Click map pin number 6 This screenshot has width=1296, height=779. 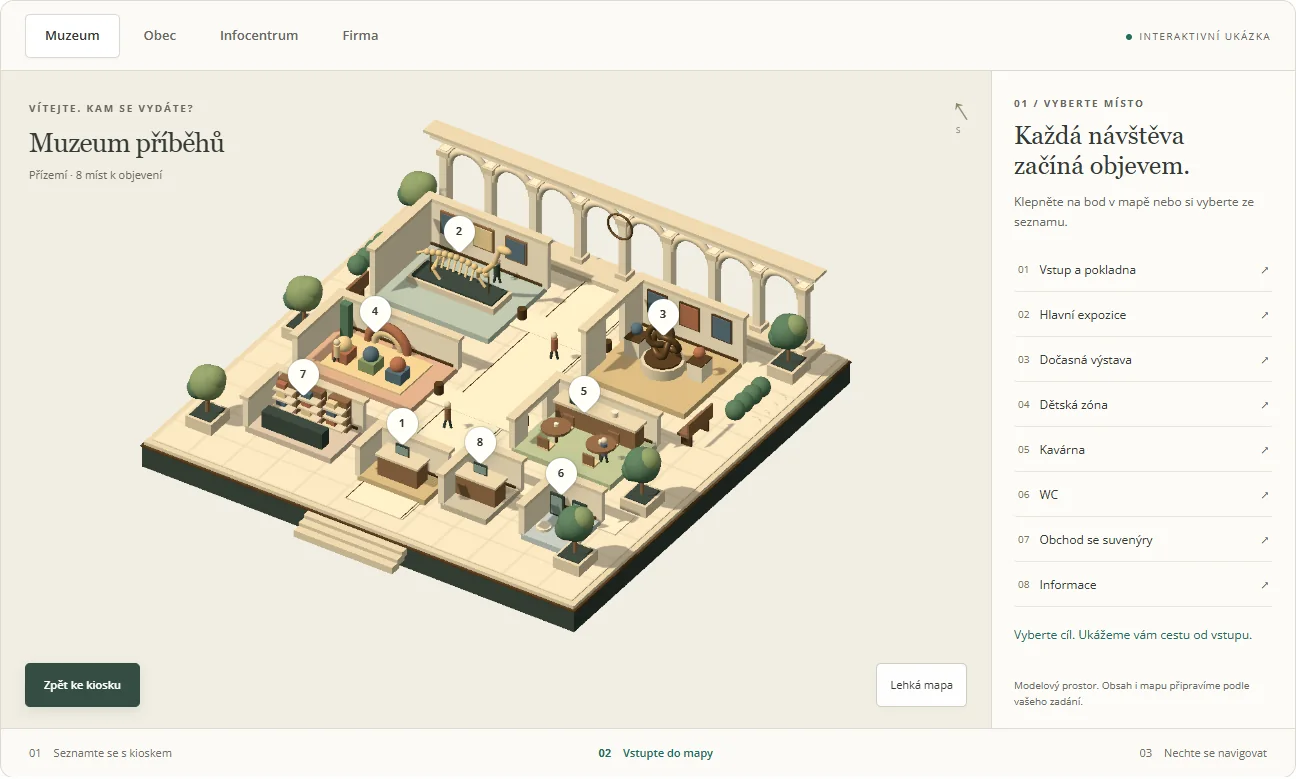[561, 476]
